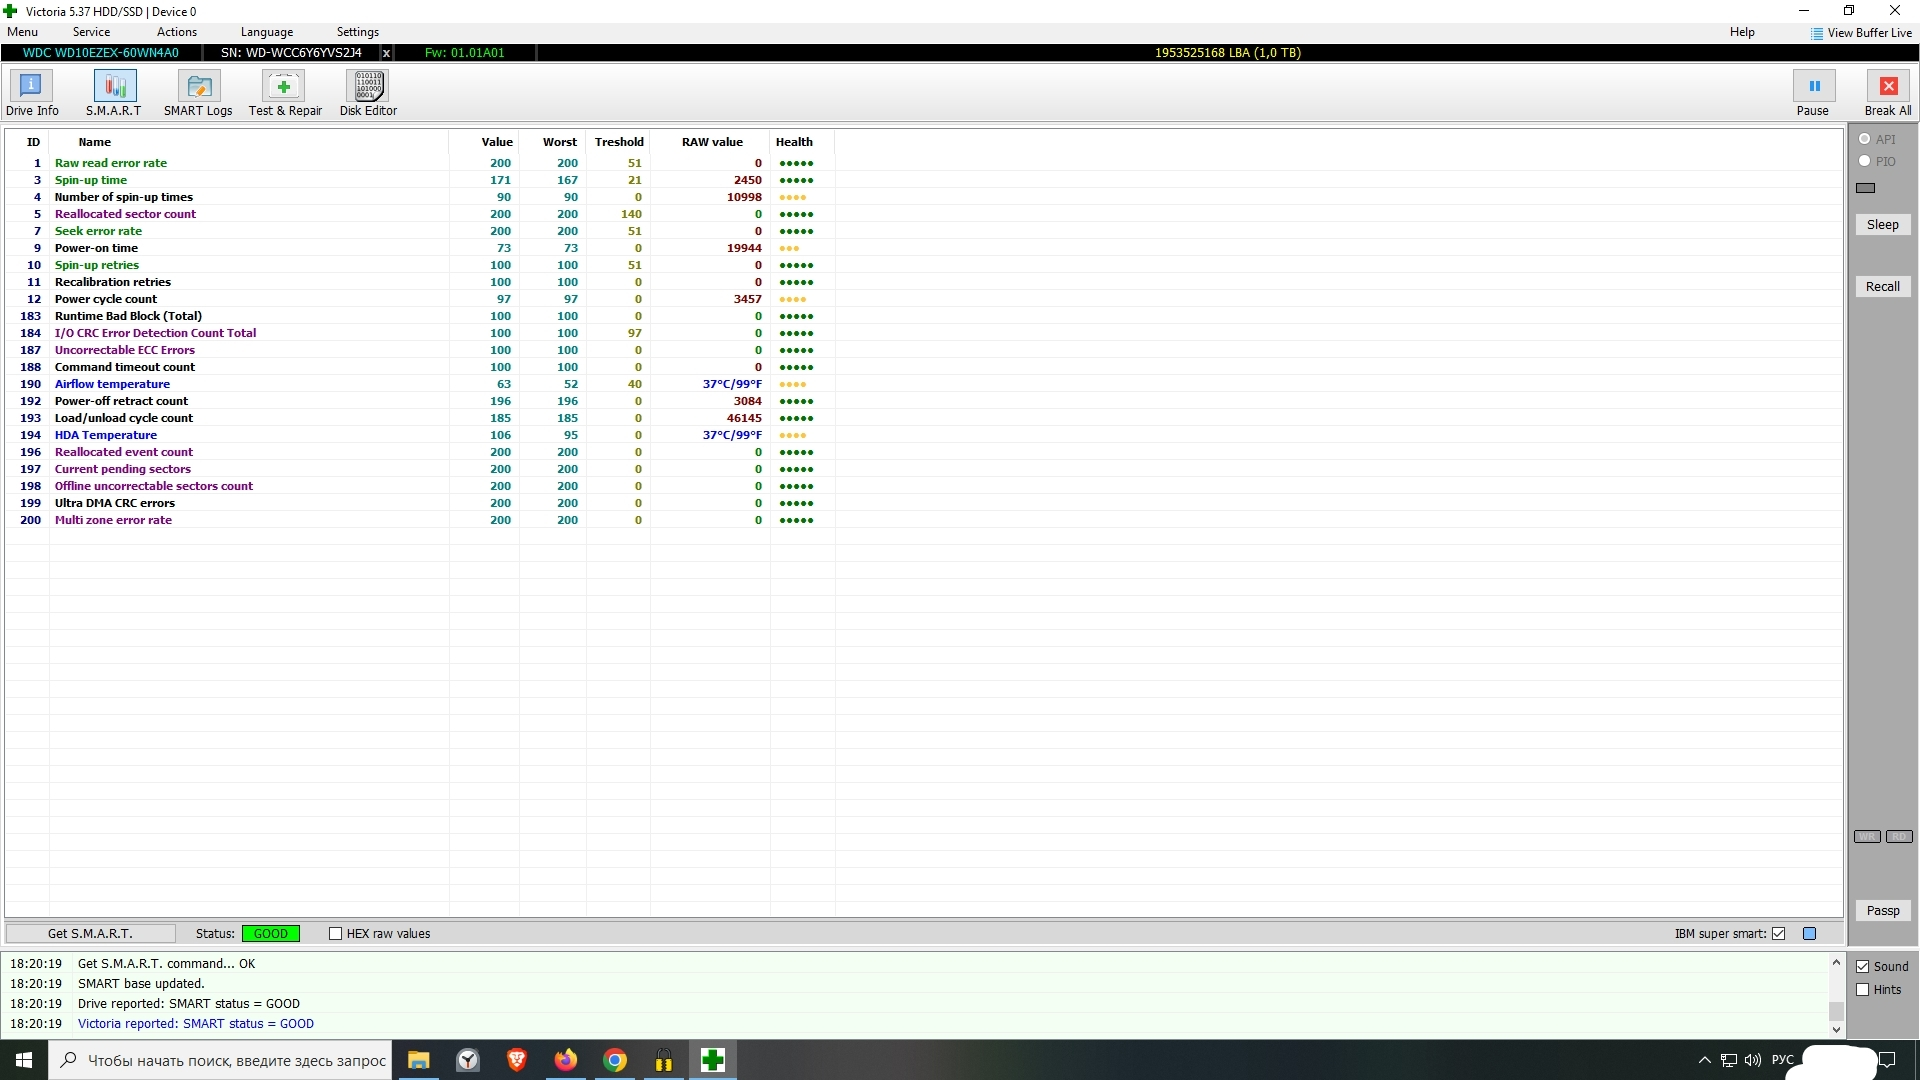The width and height of the screenshot is (1920, 1080).
Task: Click the Health column header
Action: pos(803,142)
